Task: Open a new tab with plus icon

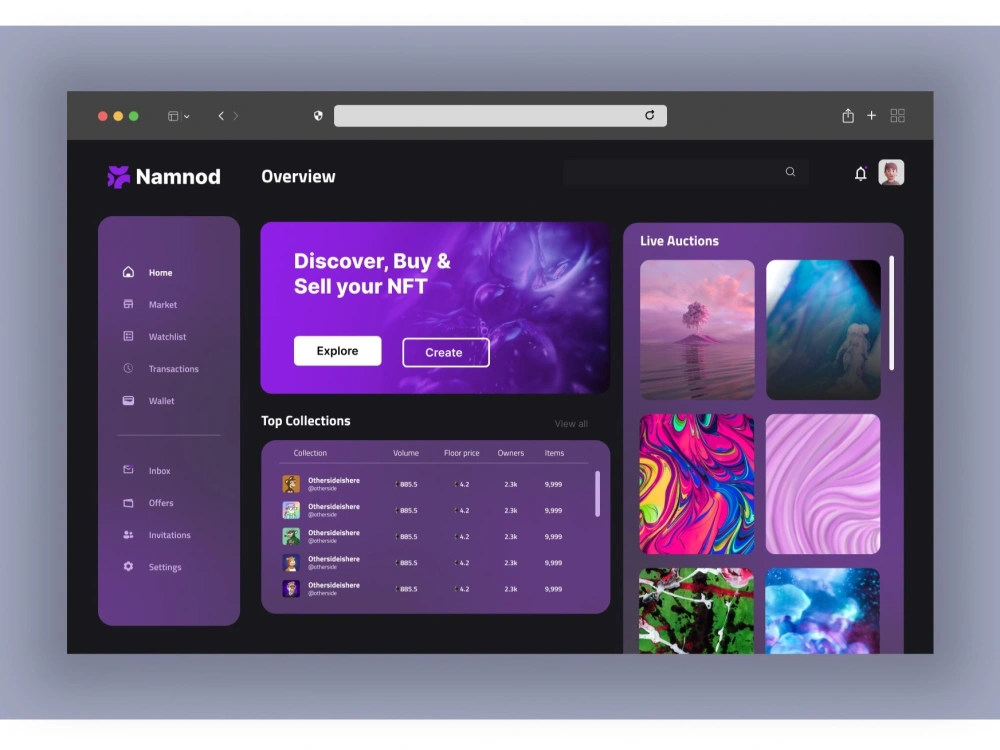Action: point(871,115)
